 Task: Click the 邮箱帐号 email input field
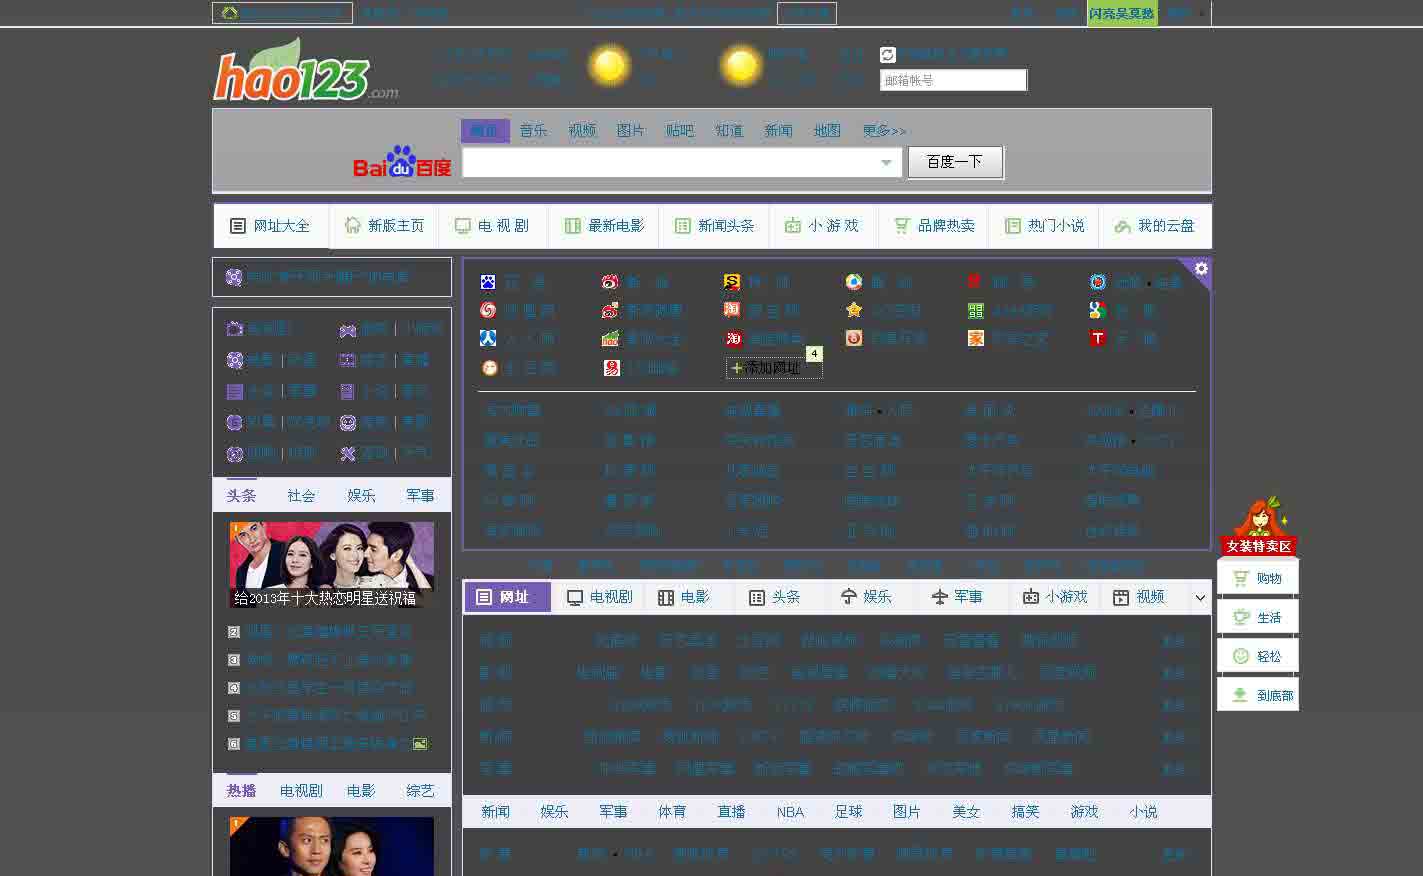coord(952,79)
